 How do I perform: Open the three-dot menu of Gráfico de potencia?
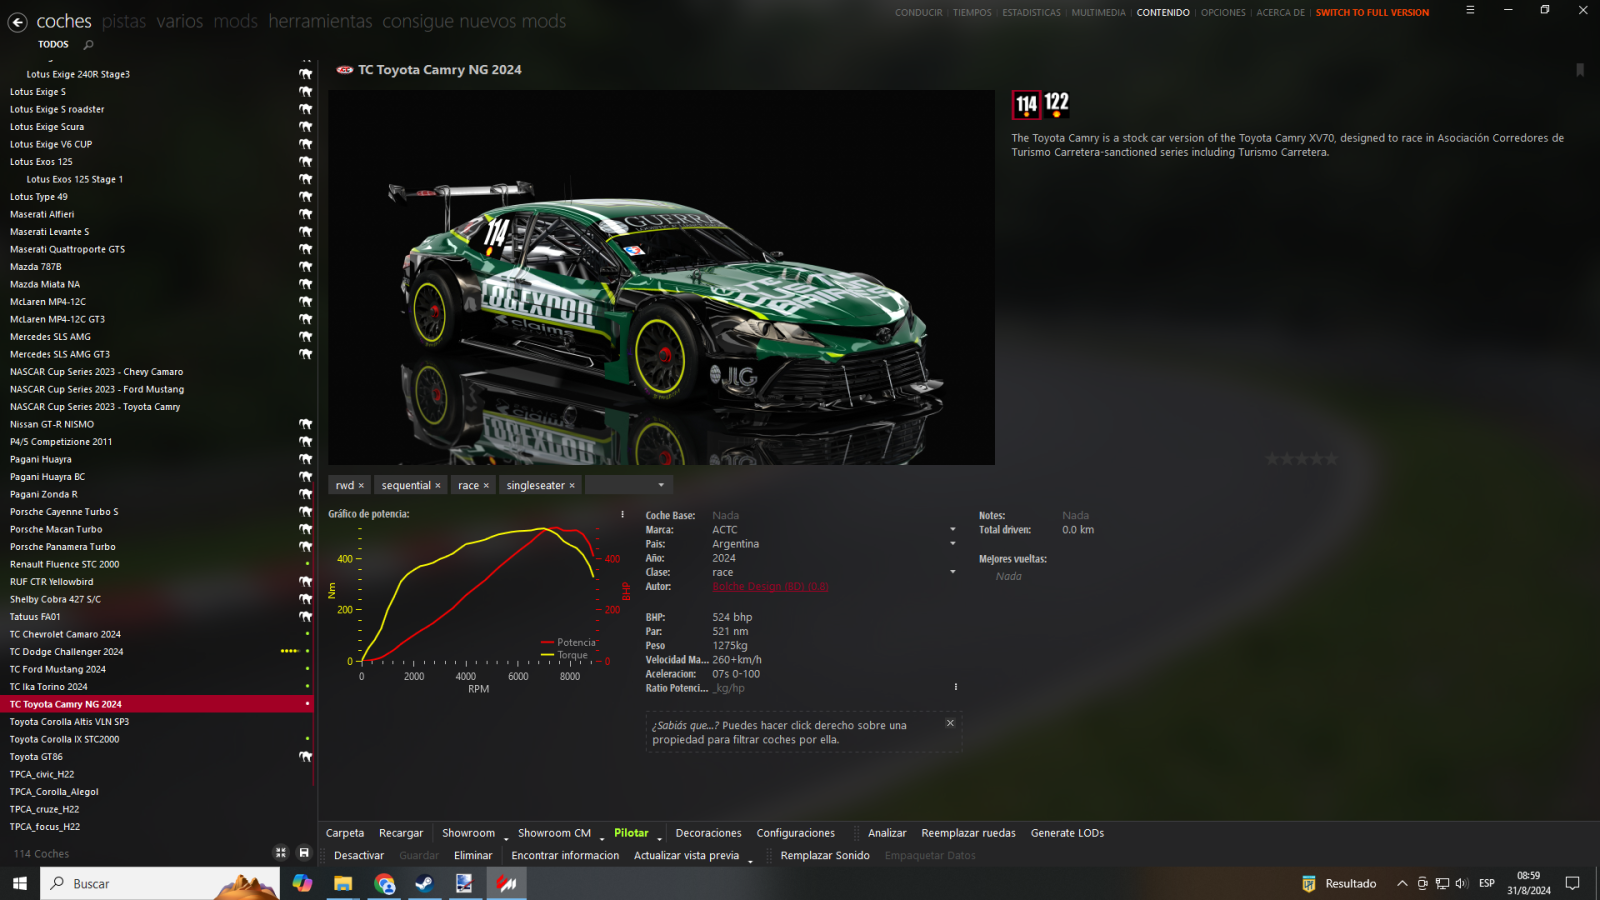[622, 514]
